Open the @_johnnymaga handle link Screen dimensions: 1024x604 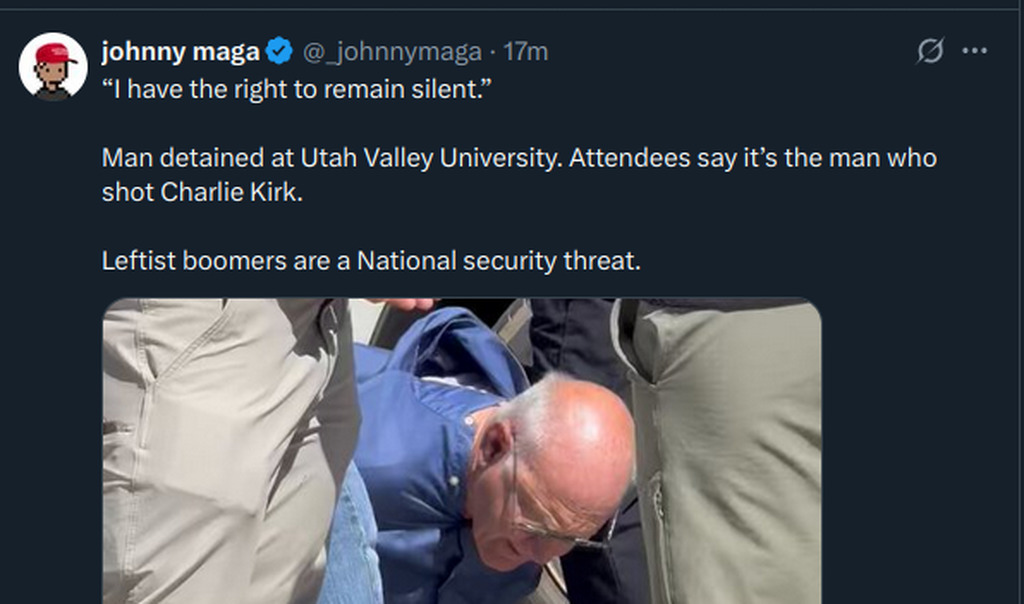pos(392,51)
